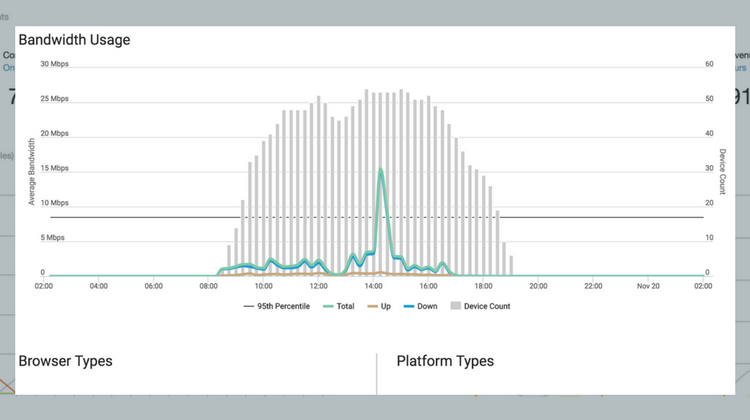Click the 30 Mbps axis label
This screenshot has width=750, height=420.
pyautogui.click(x=55, y=64)
